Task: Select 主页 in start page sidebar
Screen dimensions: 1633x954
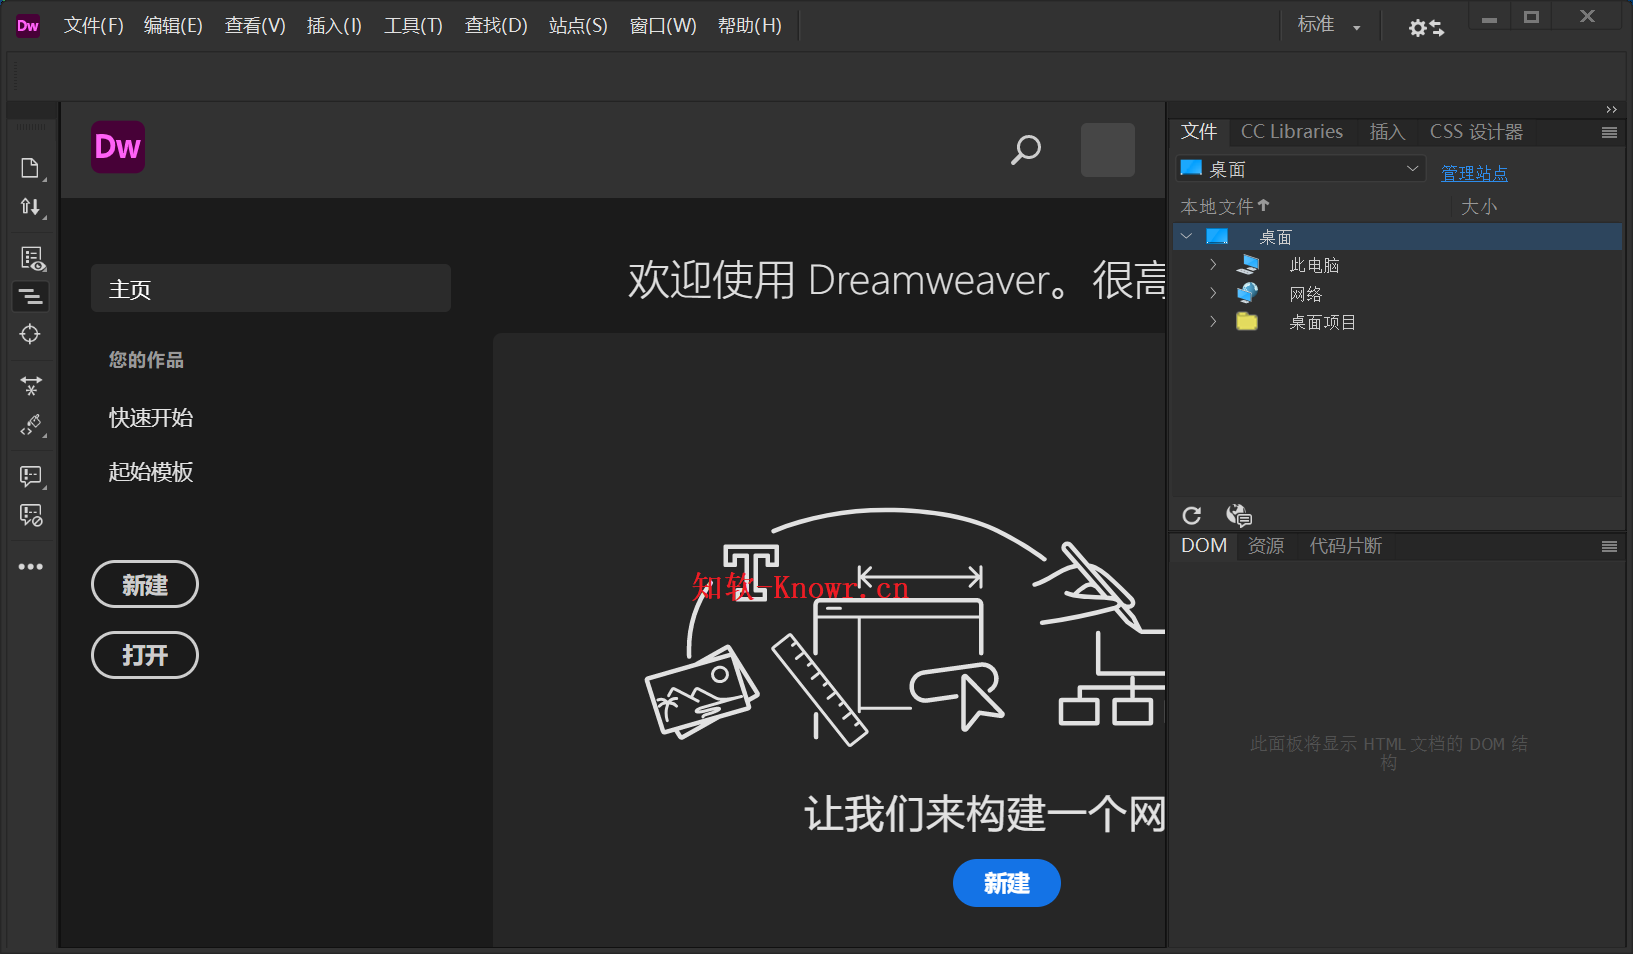Action: tap(271, 289)
